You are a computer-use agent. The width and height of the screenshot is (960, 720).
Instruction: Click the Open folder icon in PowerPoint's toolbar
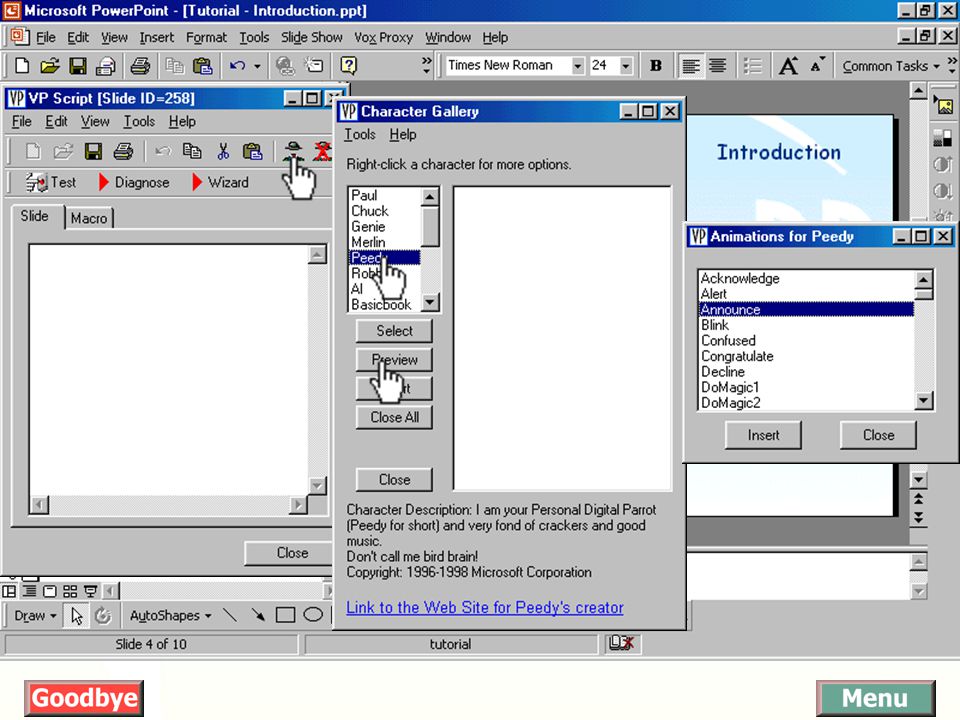coord(50,66)
